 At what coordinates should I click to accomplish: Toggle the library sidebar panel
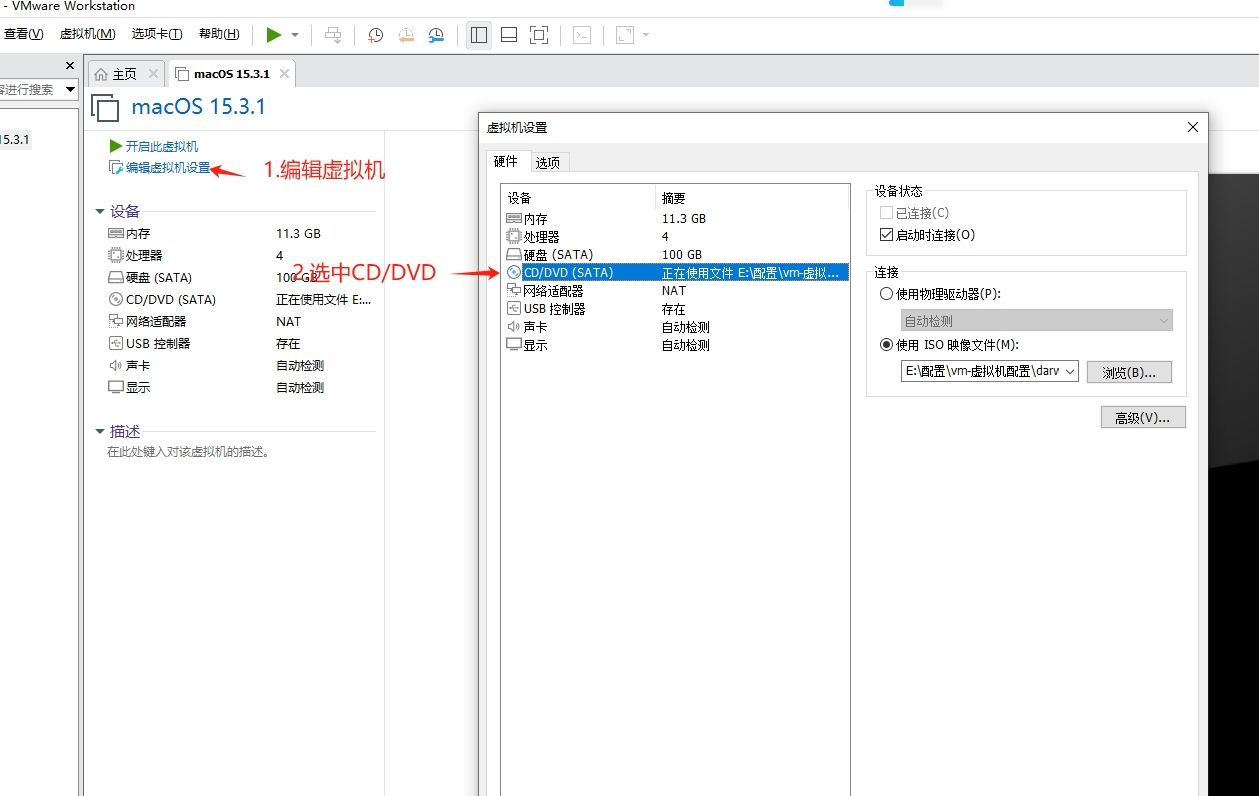click(478, 34)
